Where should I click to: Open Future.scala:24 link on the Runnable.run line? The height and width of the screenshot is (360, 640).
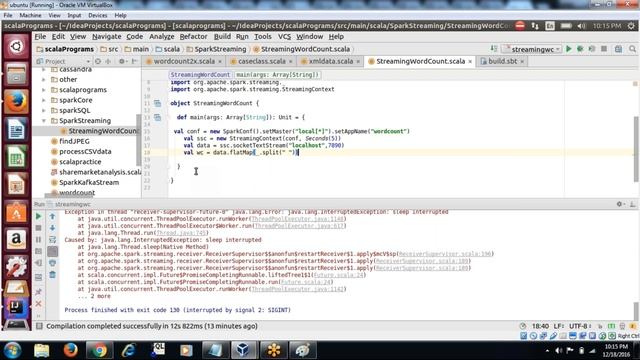point(306,282)
